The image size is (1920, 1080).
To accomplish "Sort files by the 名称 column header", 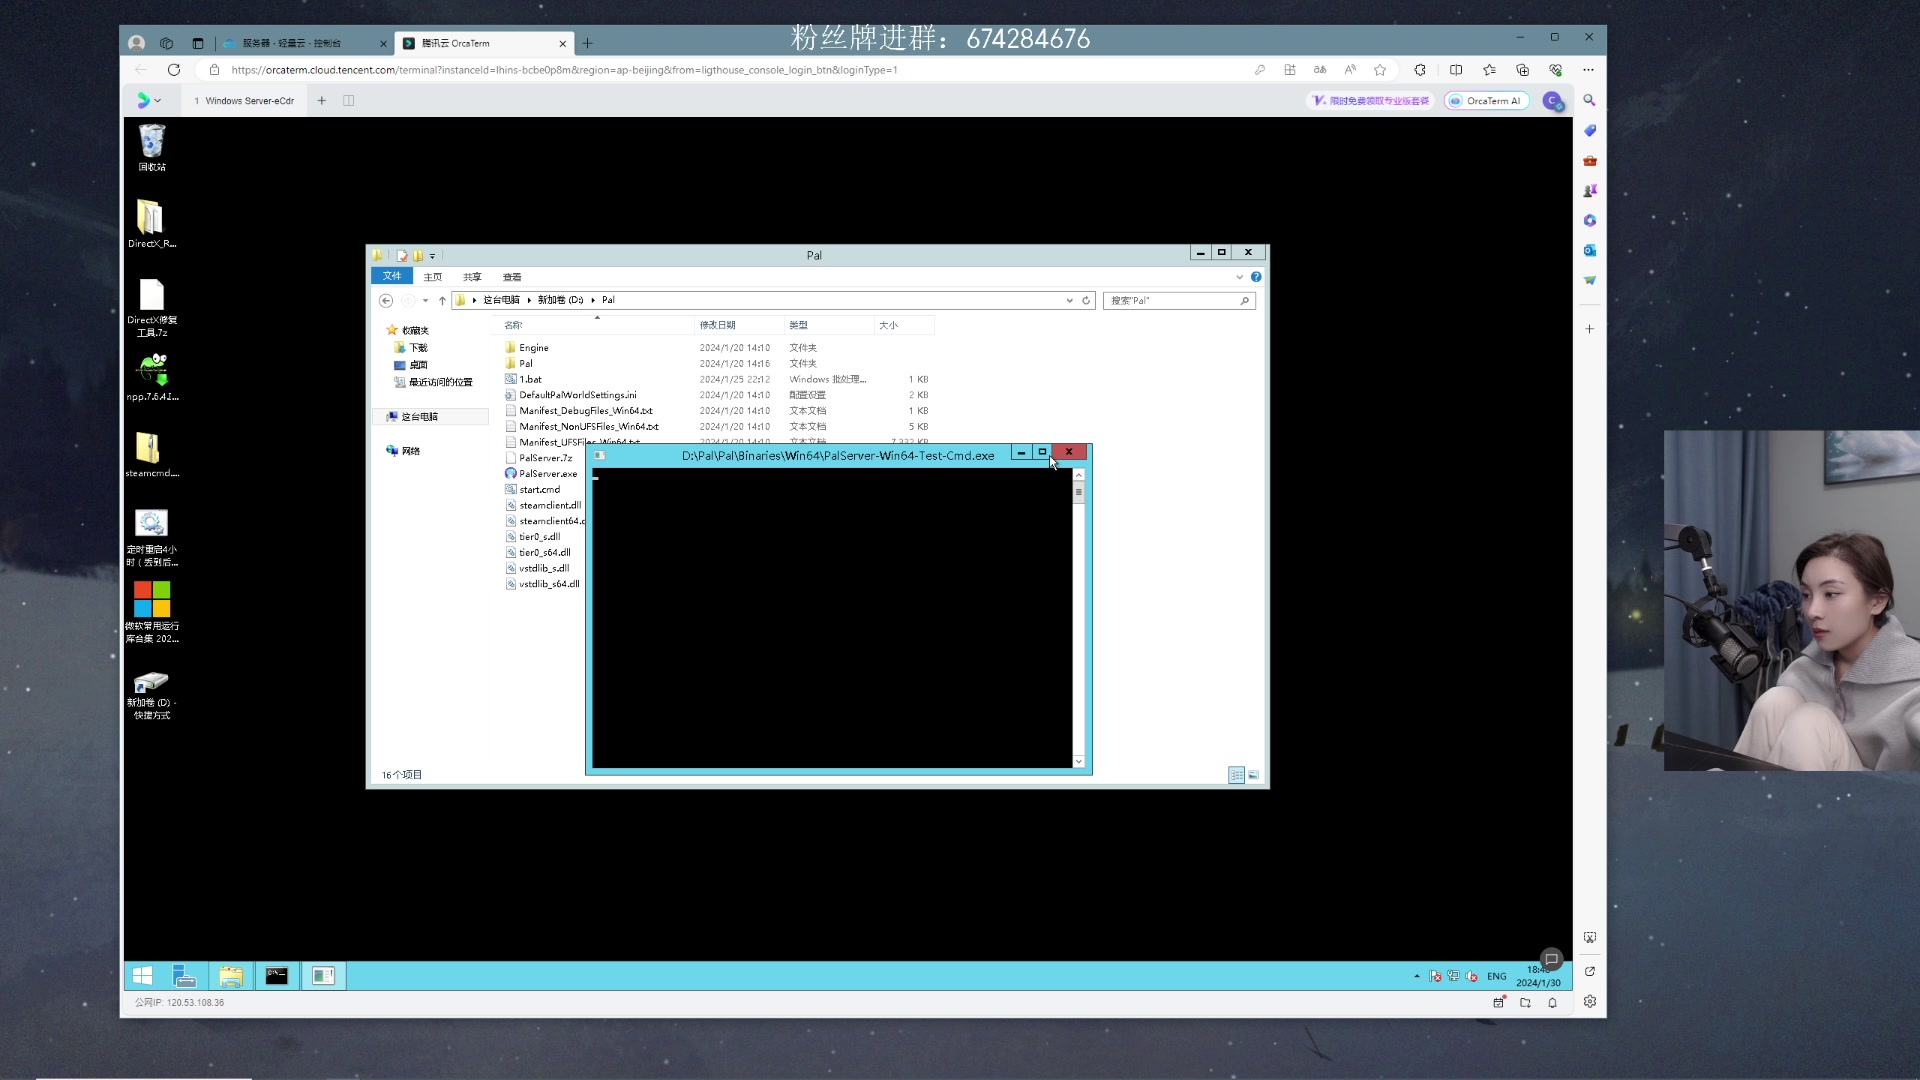I will click(x=513, y=325).
